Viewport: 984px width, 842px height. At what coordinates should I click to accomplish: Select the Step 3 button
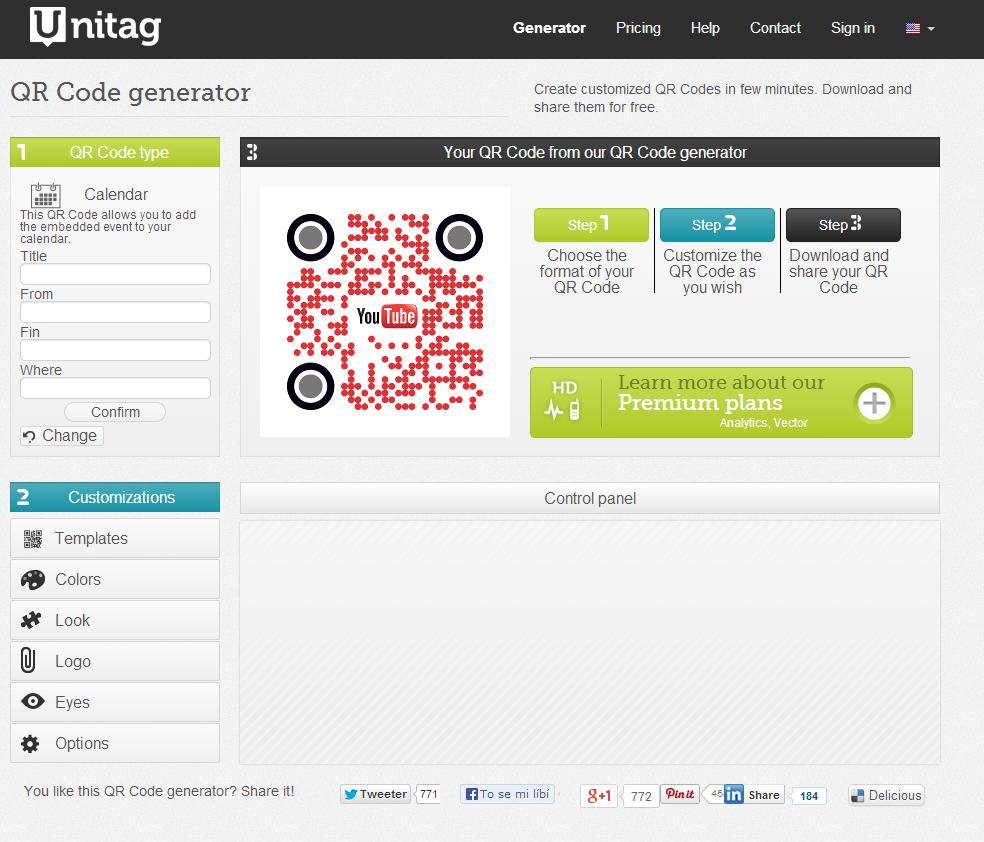click(843, 225)
